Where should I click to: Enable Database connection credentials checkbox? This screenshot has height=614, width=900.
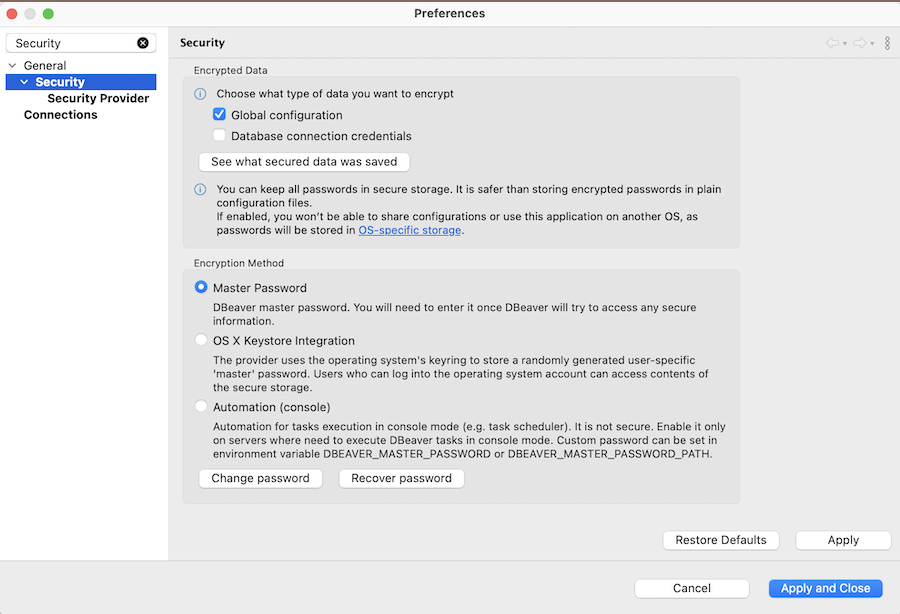click(x=220, y=136)
